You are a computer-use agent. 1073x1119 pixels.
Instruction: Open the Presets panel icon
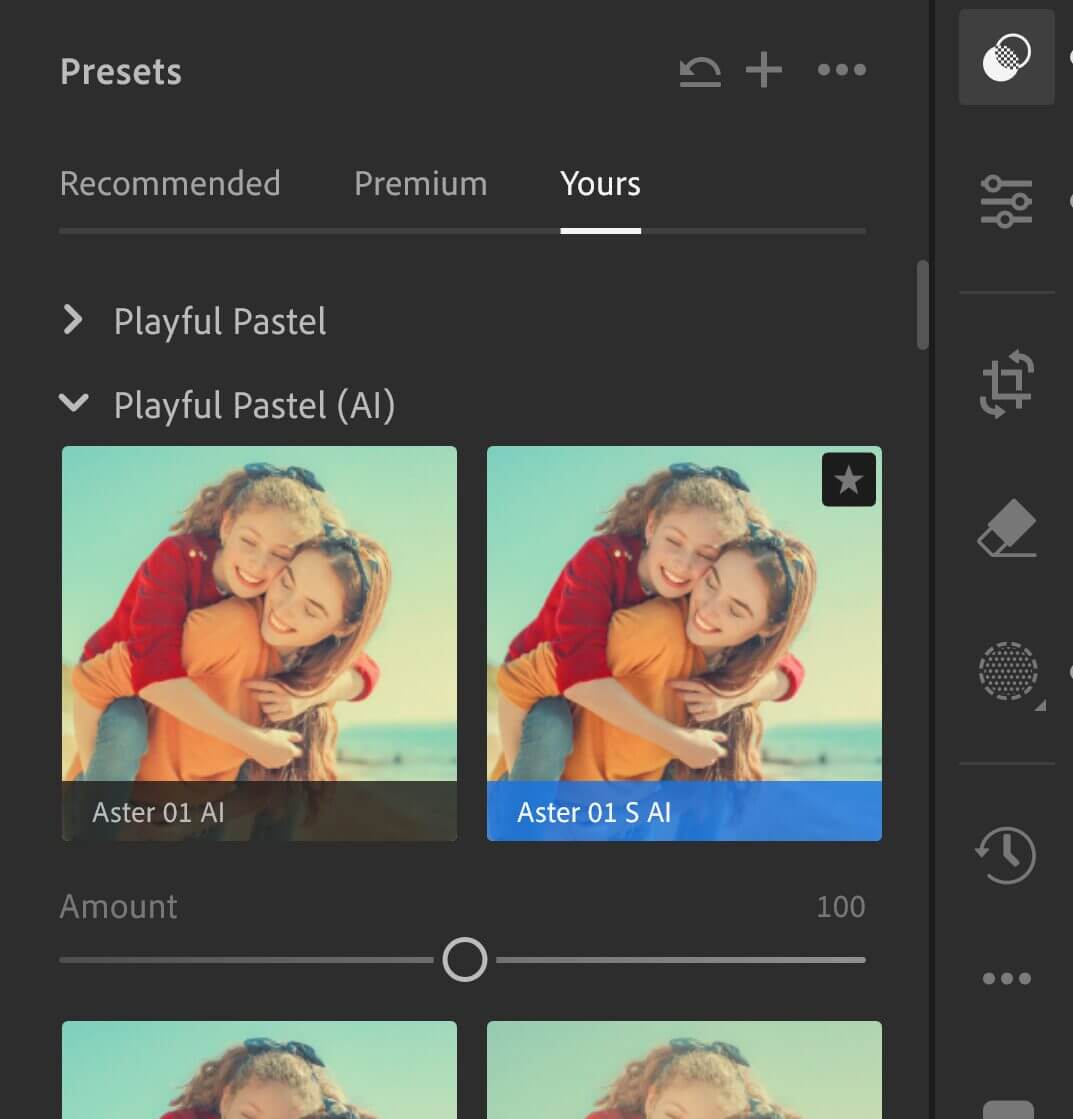[1006, 58]
